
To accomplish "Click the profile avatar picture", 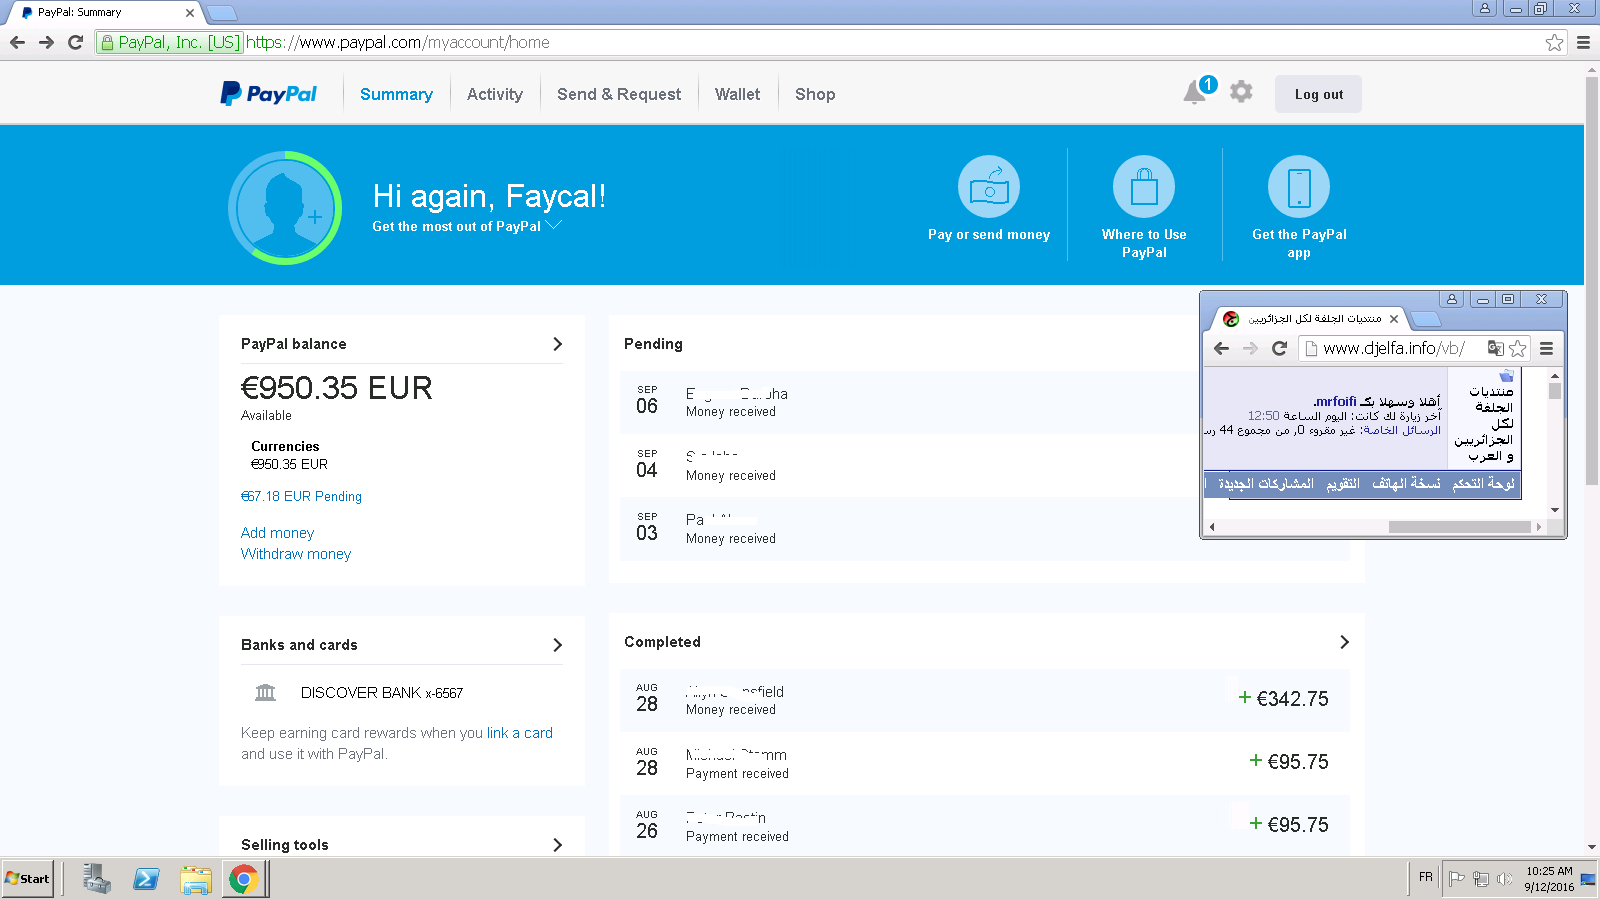I will pyautogui.click(x=285, y=208).
